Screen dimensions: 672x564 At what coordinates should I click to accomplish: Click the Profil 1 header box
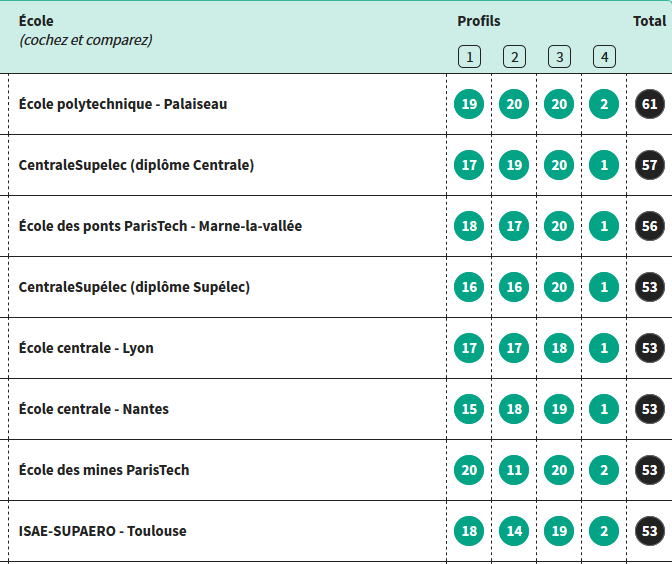click(469, 57)
